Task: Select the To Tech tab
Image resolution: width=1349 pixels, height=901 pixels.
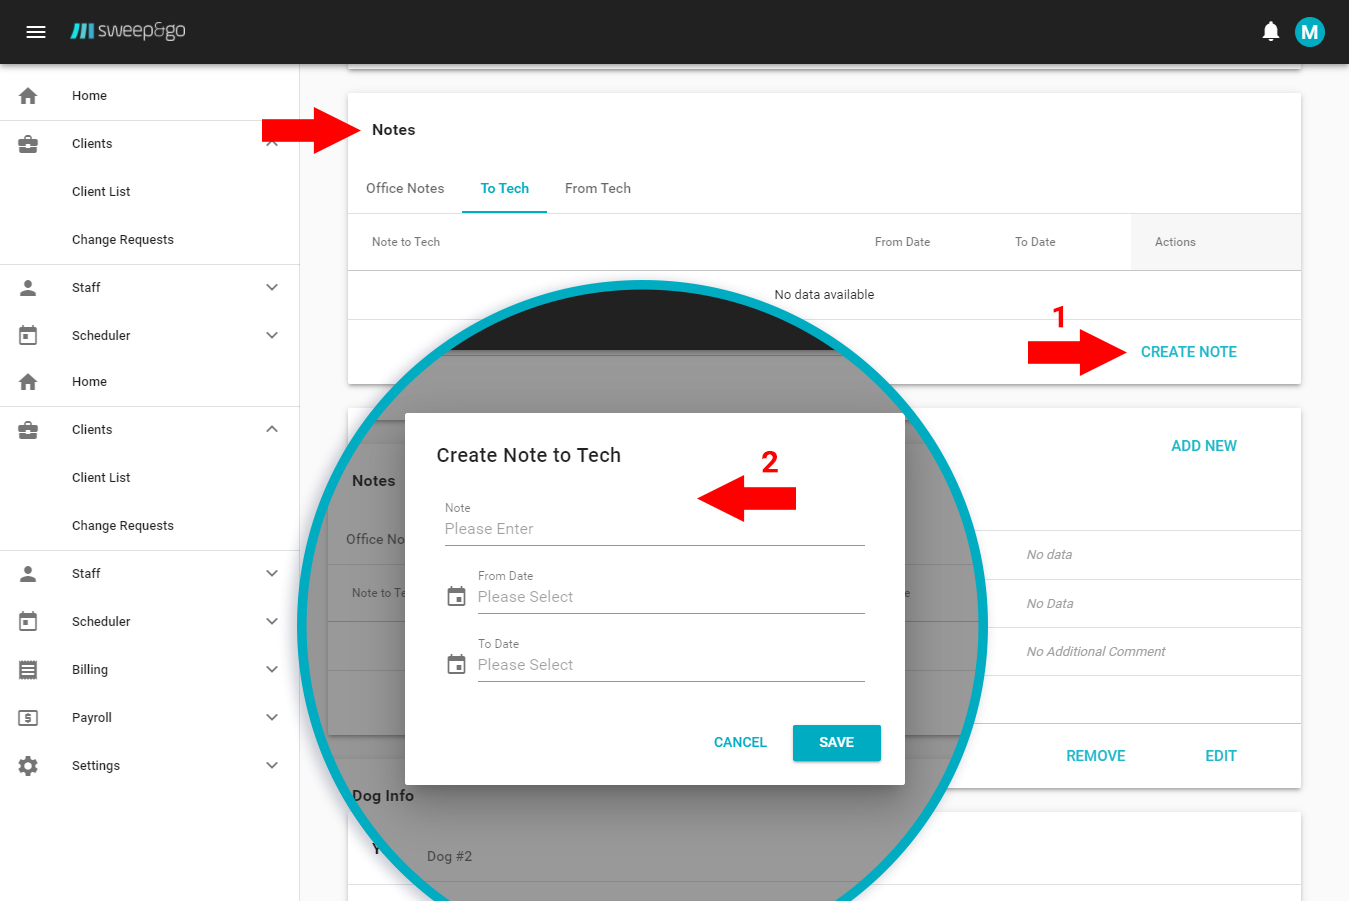Action: [x=504, y=188]
